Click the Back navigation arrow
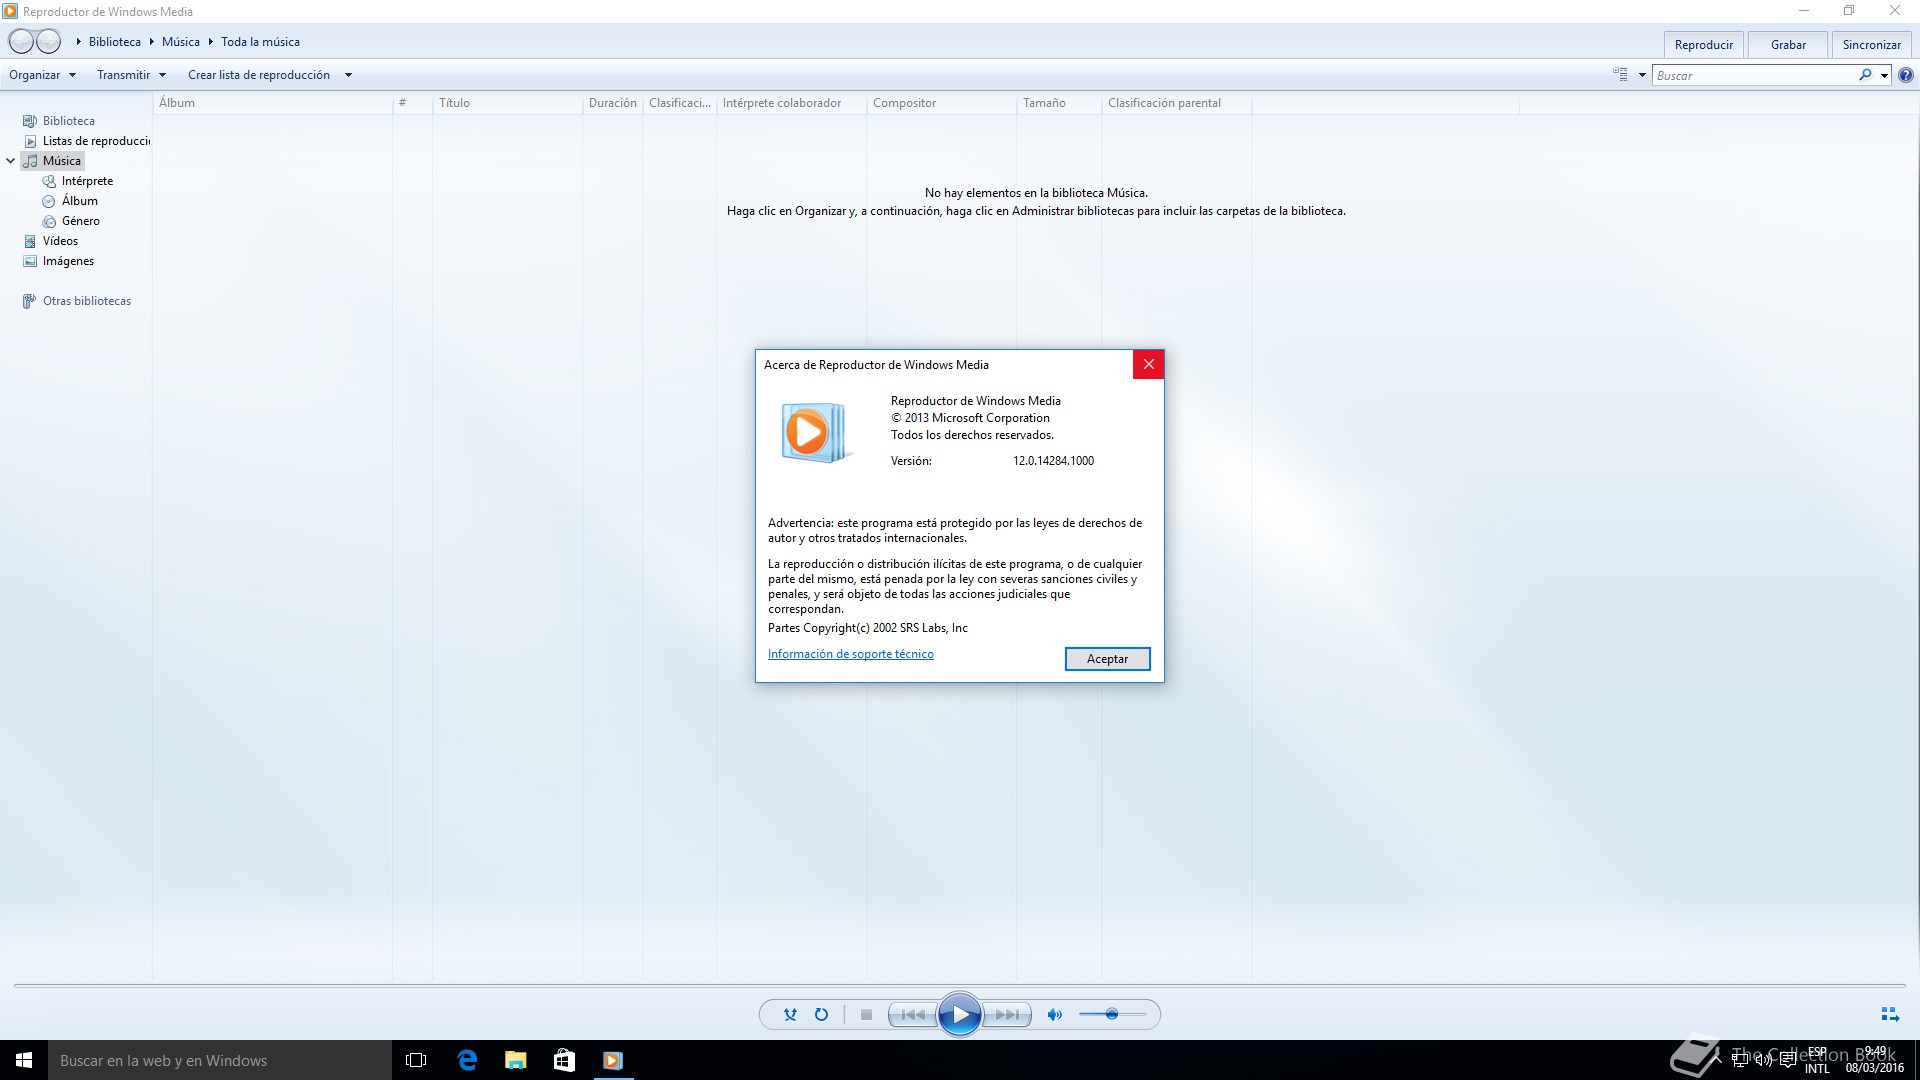The height and width of the screenshot is (1080, 1920). pyautogui.click(x=21, y=41)
